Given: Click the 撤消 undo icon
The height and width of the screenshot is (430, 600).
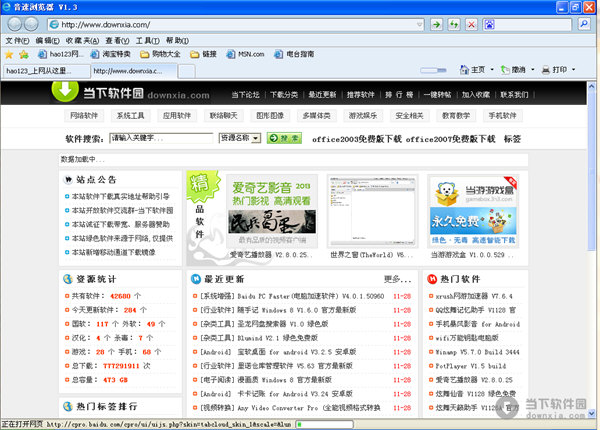Looking at the screenshot, I should pos(505,70).
